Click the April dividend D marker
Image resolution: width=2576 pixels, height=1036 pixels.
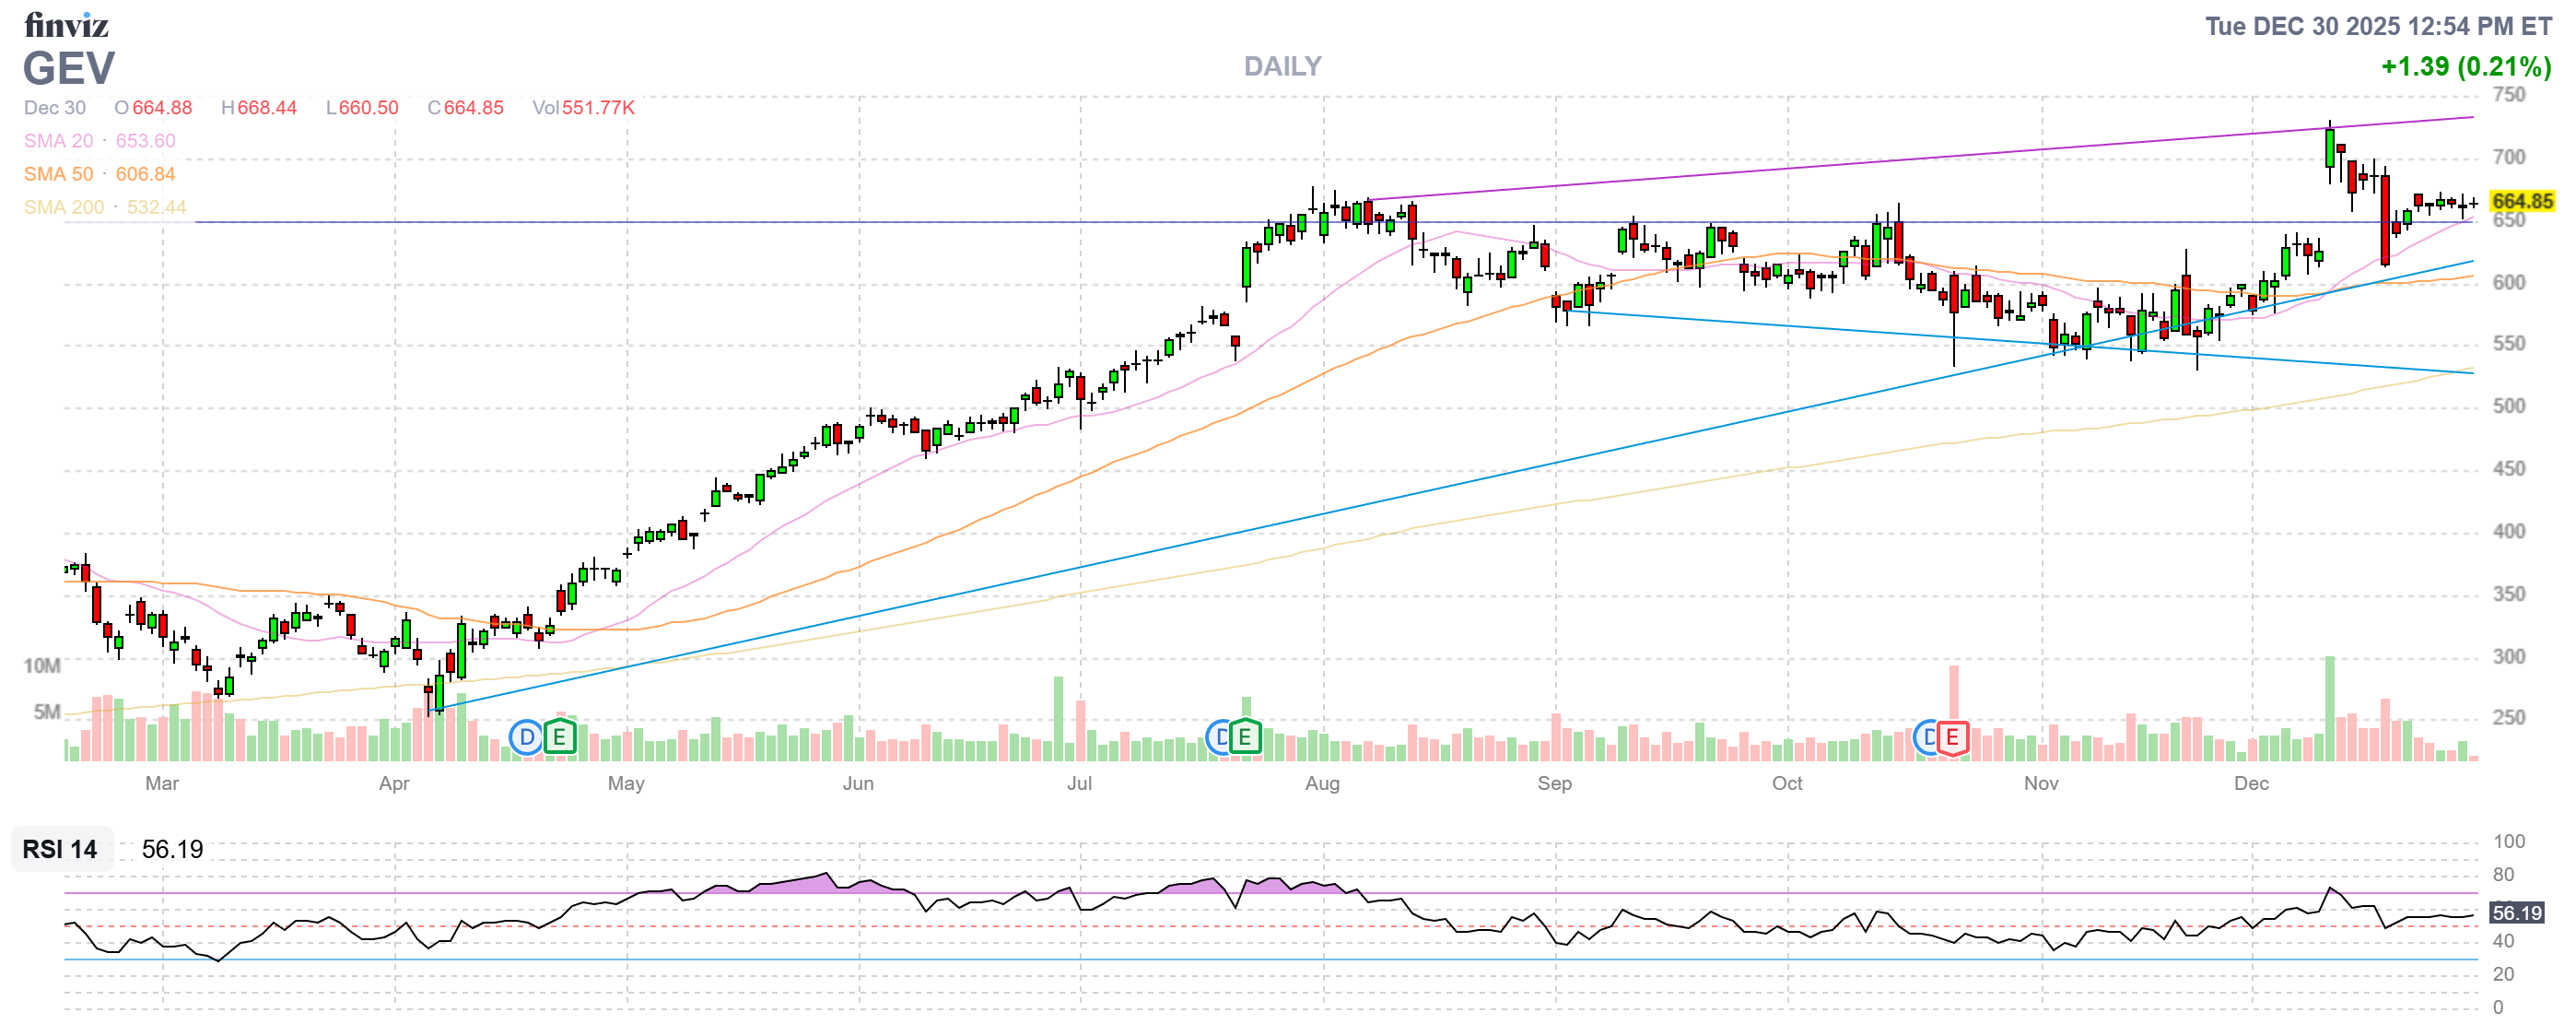point(526,738)
